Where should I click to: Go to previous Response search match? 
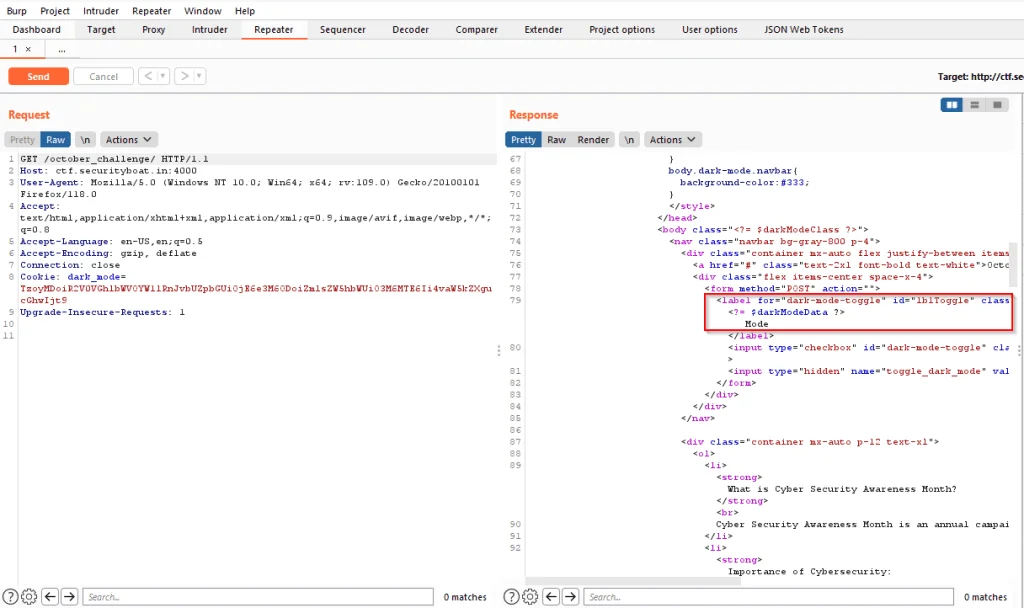pyautogui.click(x=551, y=596)
